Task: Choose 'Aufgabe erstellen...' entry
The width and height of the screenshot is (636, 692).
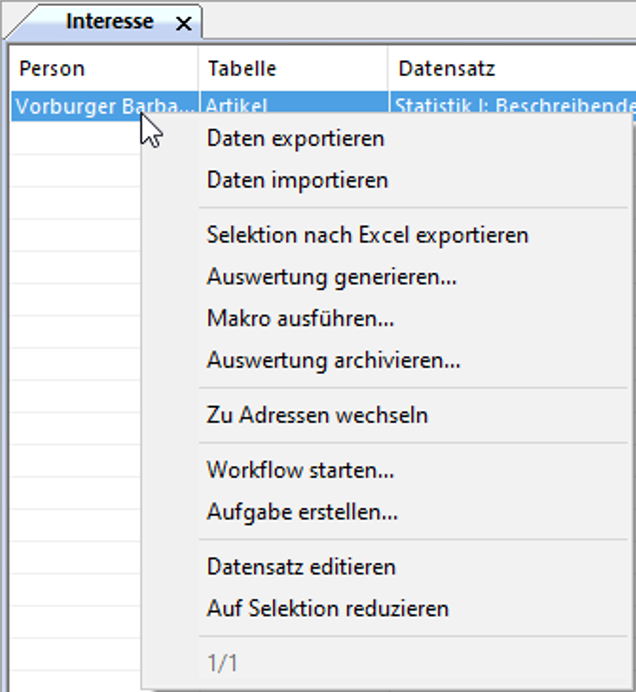Action: [302, 512]
